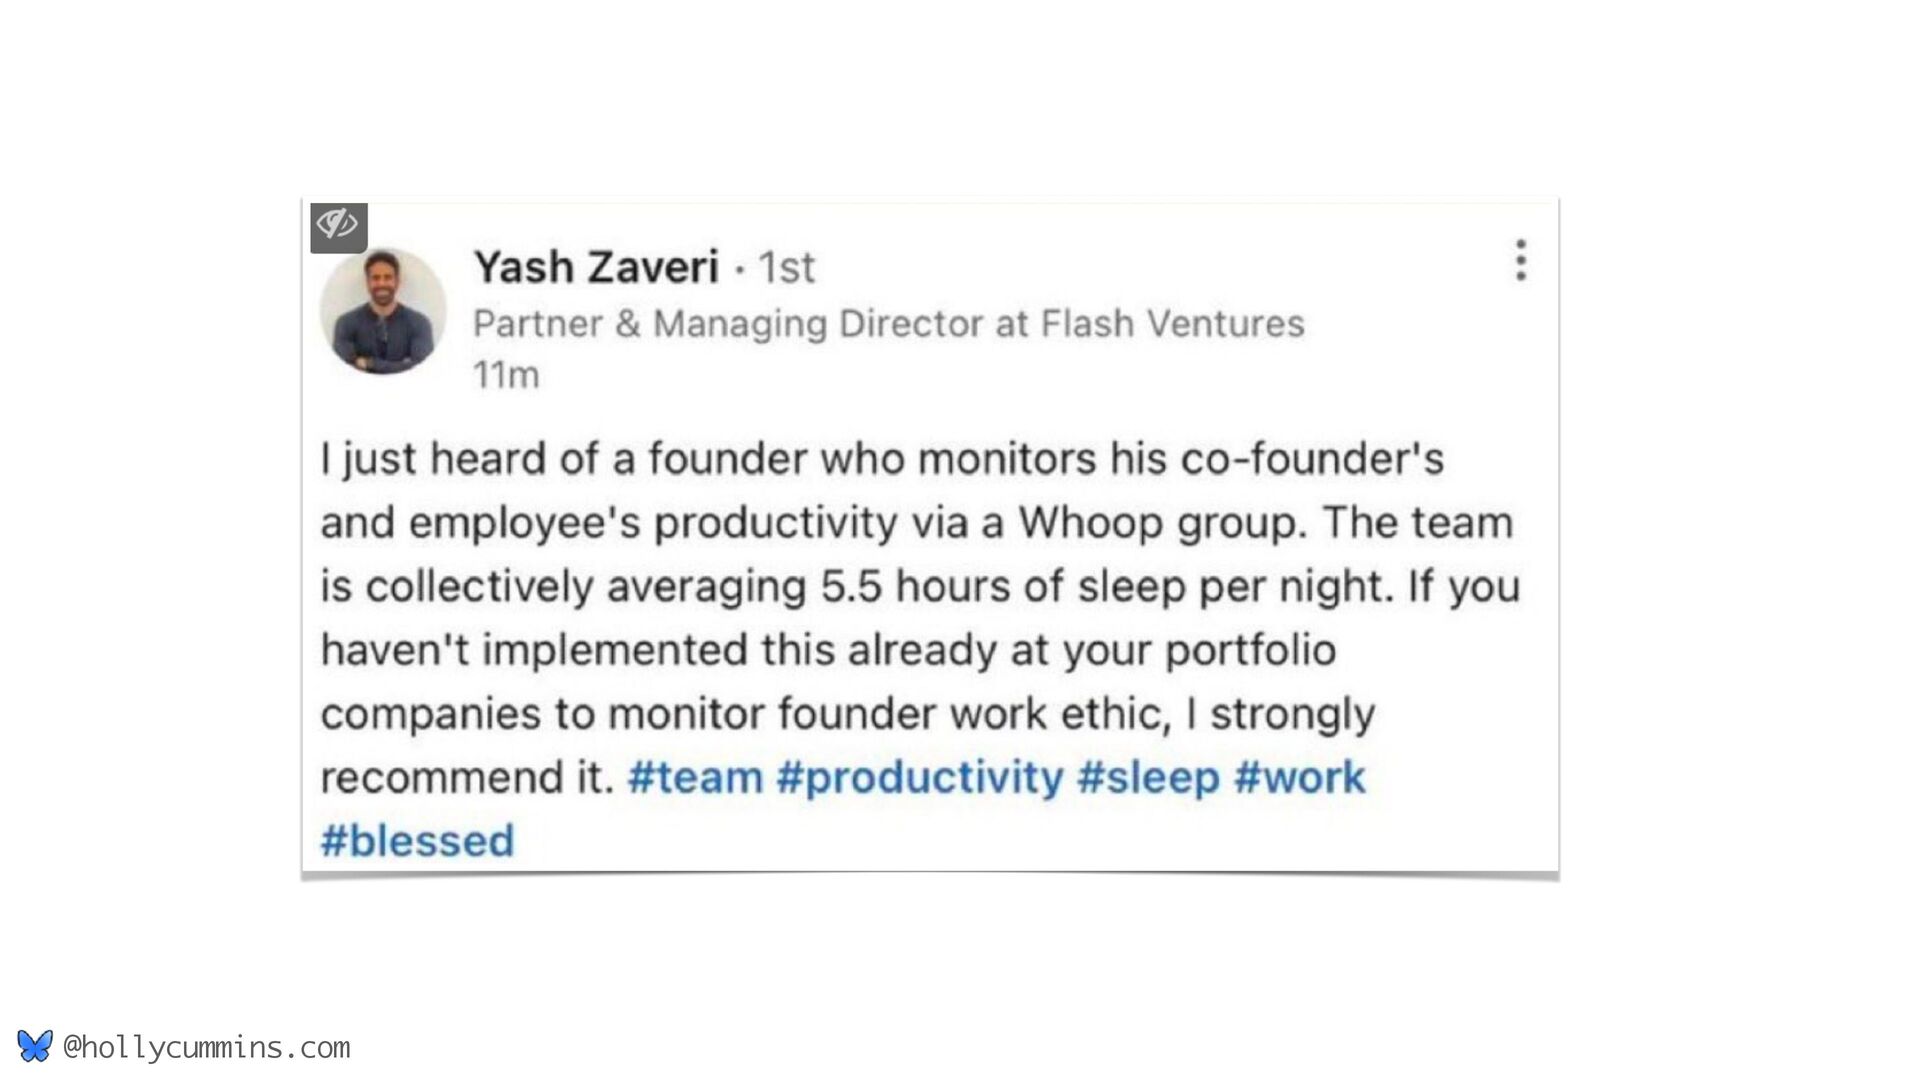Click the #blessed hashtag
Viewport: 1920px width, 1080px height.
pos(417,841)
